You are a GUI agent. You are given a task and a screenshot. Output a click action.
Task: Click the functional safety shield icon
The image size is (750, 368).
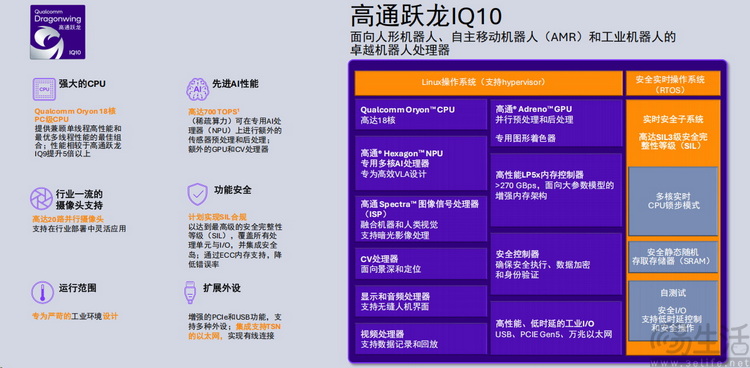(197, 194)
